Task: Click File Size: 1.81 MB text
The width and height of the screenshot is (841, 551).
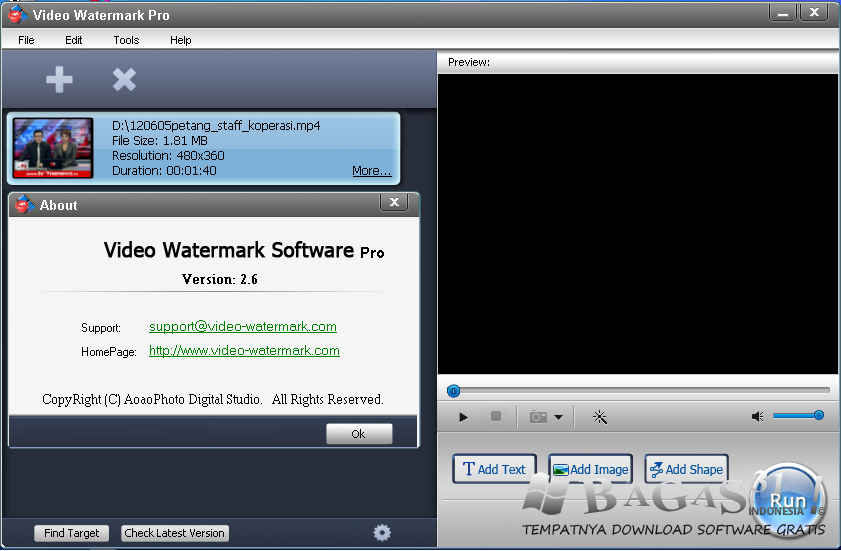Action: tap(159, 141)
